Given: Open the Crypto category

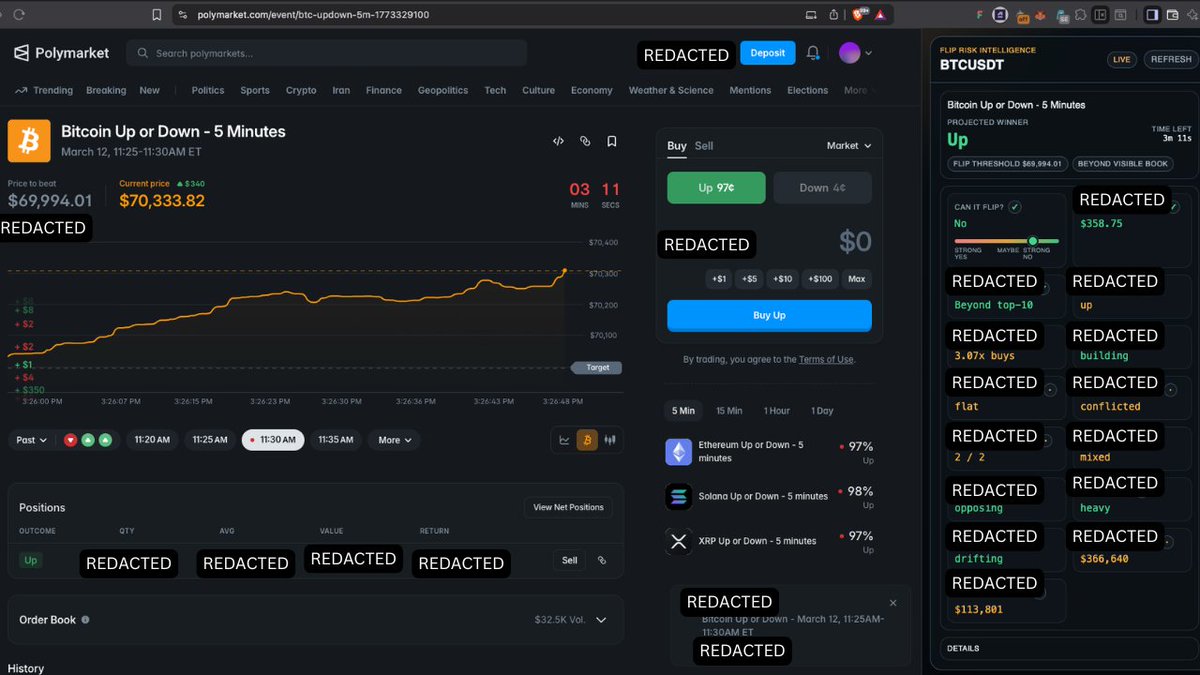Looking at the screenshot, I should tap(301, 90).
